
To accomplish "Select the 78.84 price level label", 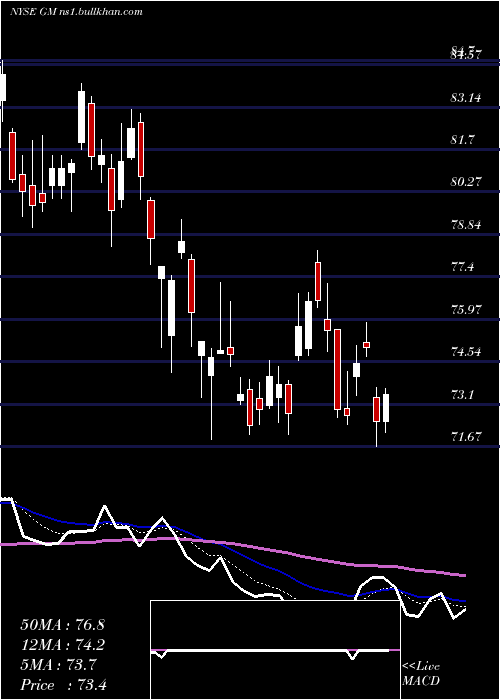I will coord(466,224).
